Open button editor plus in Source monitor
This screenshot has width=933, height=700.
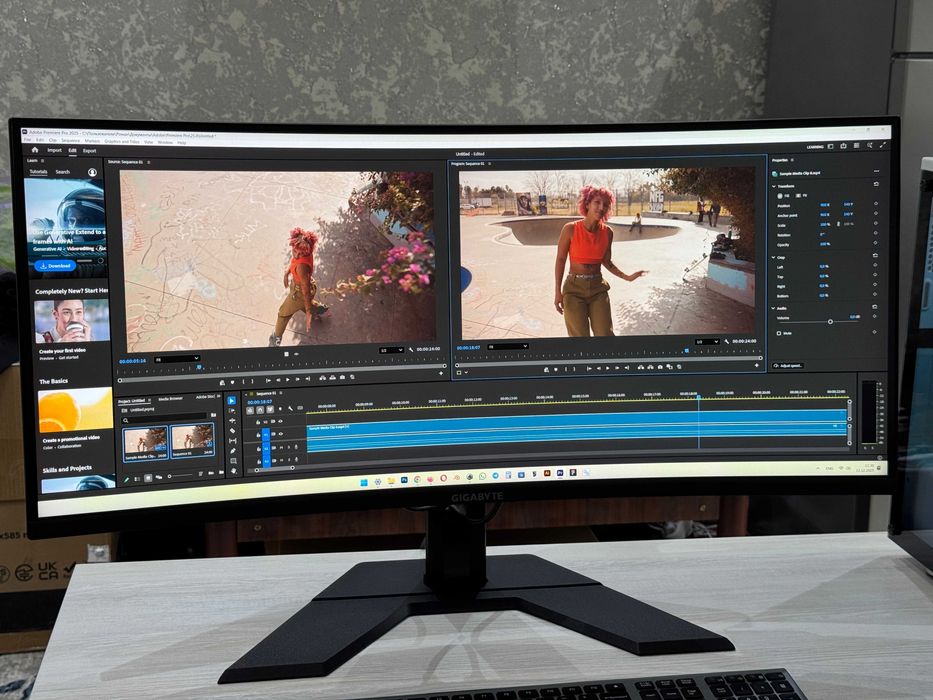click(x=441, y=373)
